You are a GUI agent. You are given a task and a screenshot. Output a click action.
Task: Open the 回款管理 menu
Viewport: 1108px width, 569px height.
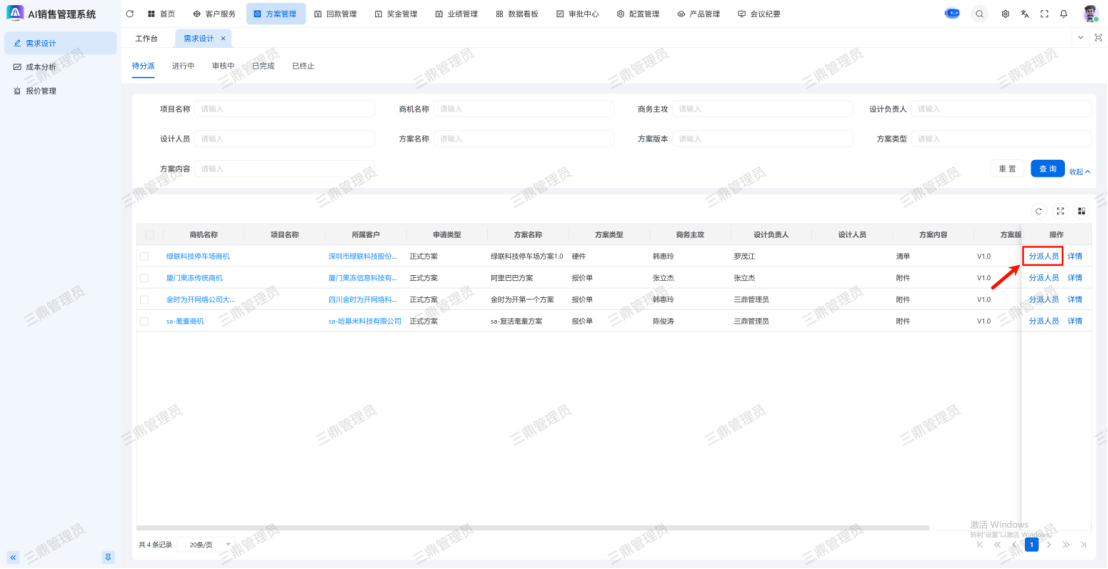(333, 14)
